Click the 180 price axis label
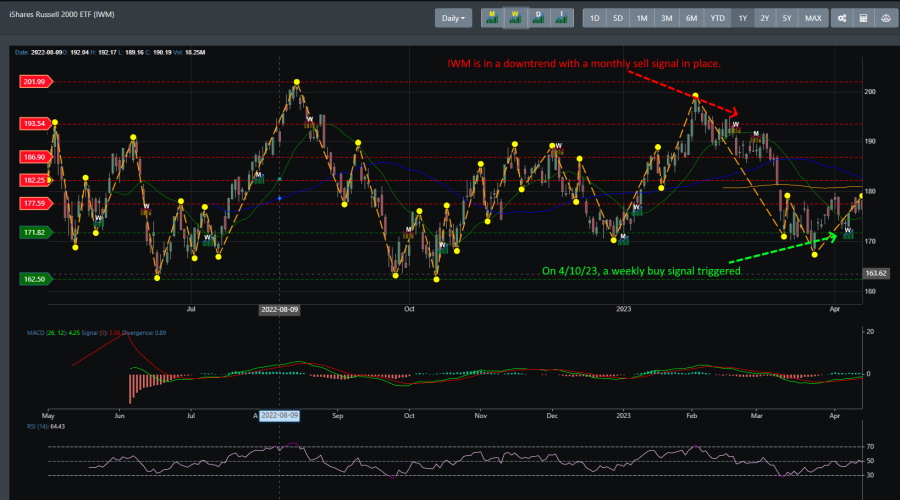 870,192
